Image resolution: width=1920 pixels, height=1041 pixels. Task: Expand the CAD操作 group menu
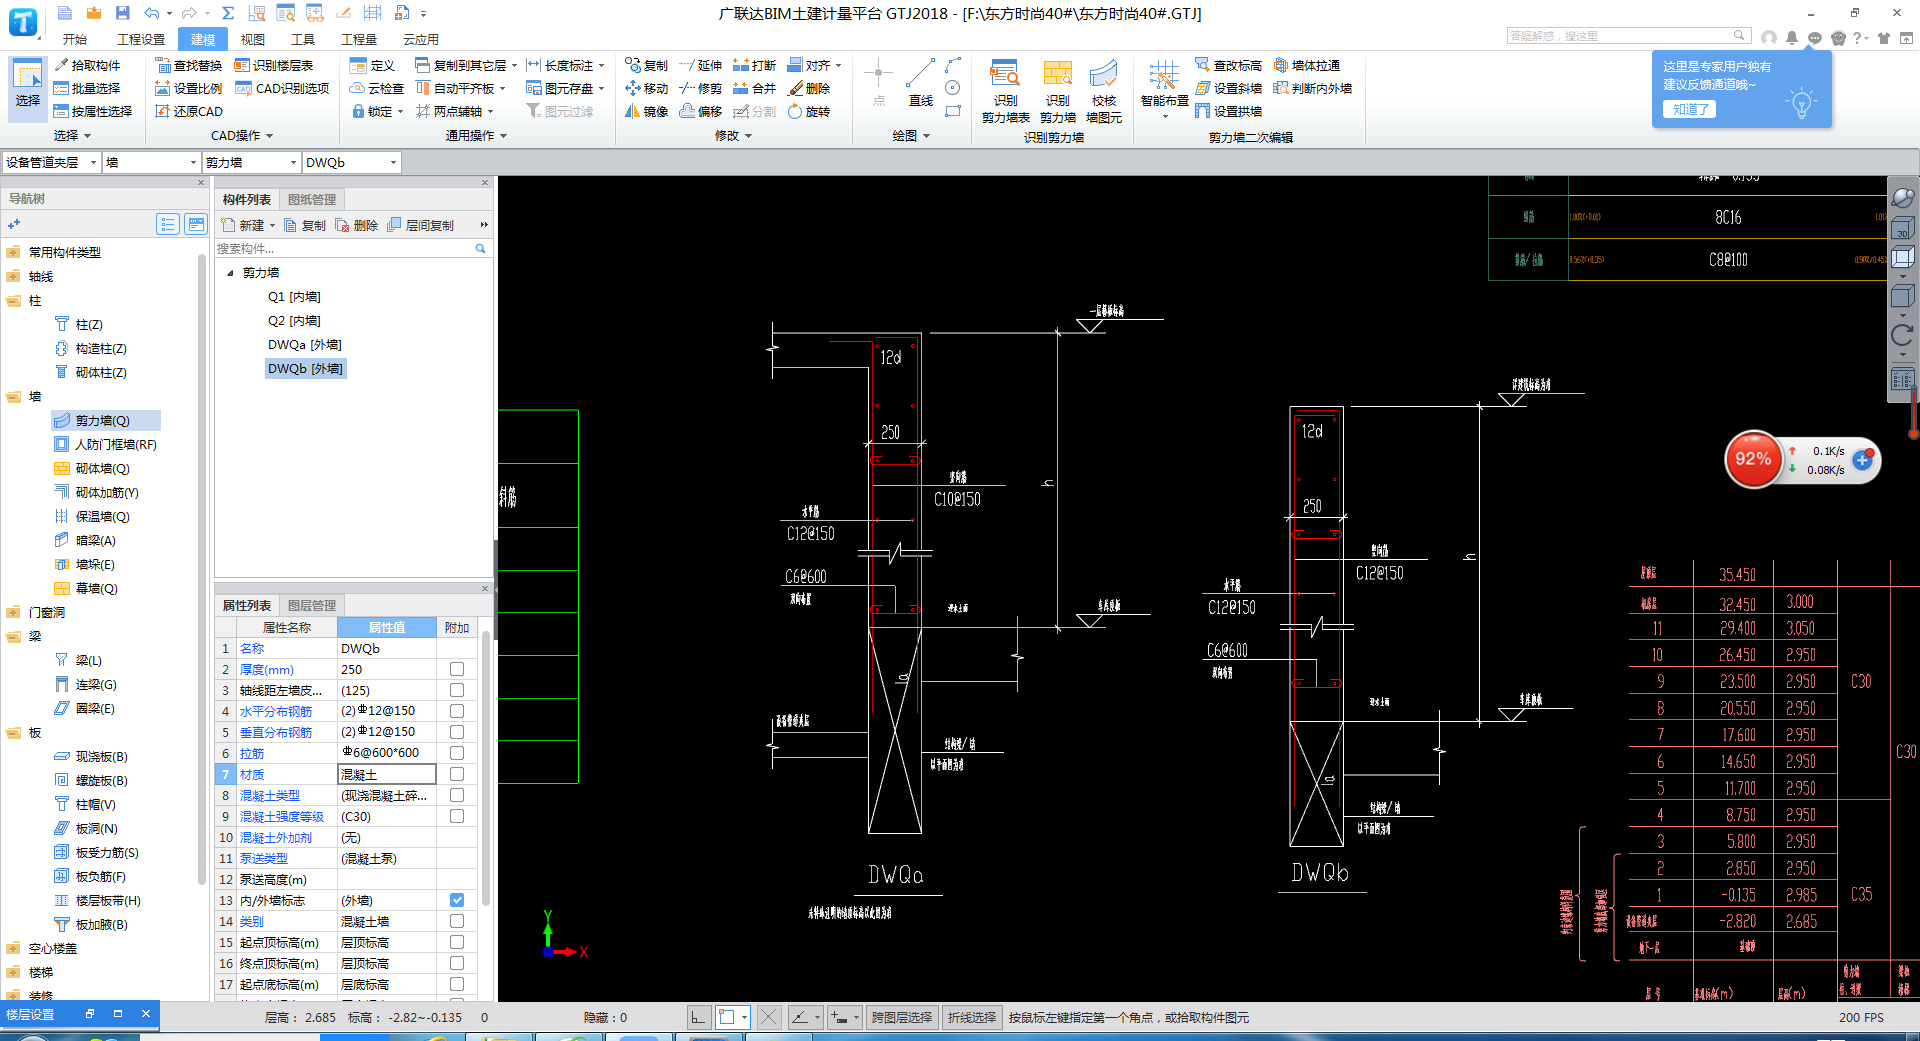click(x=242, y=135)
